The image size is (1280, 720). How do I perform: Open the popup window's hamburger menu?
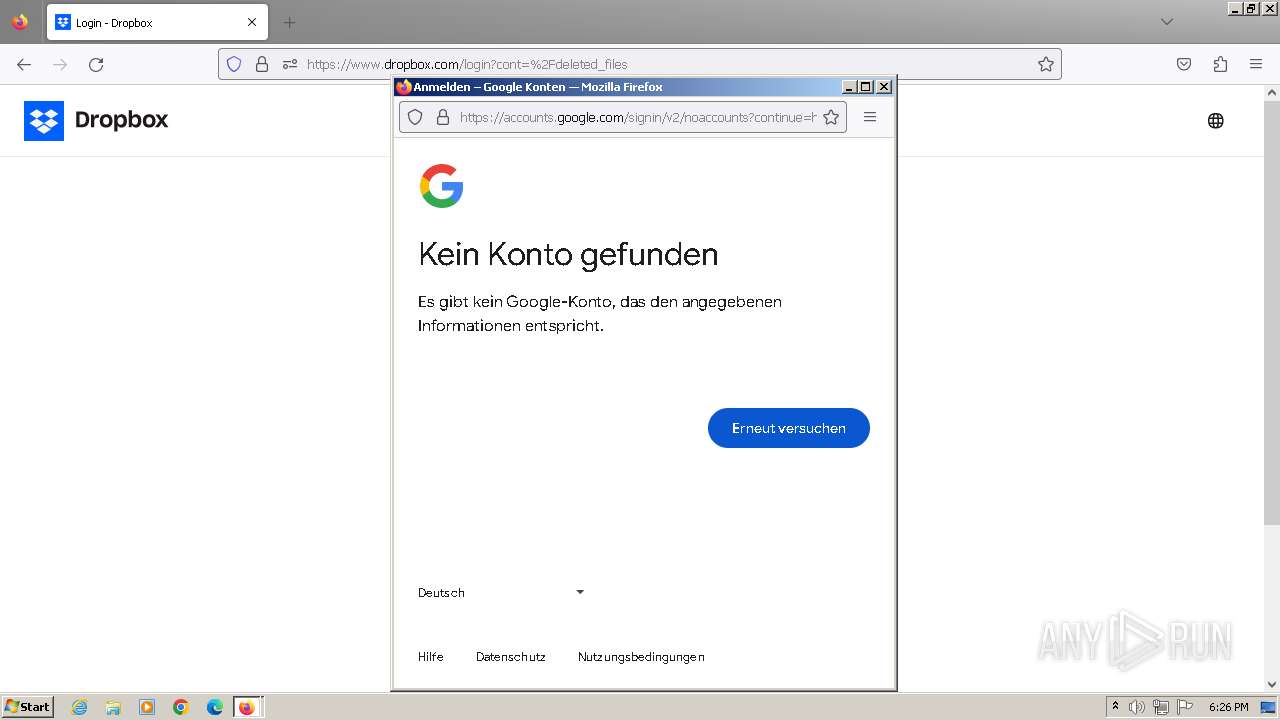pos(870,117)
